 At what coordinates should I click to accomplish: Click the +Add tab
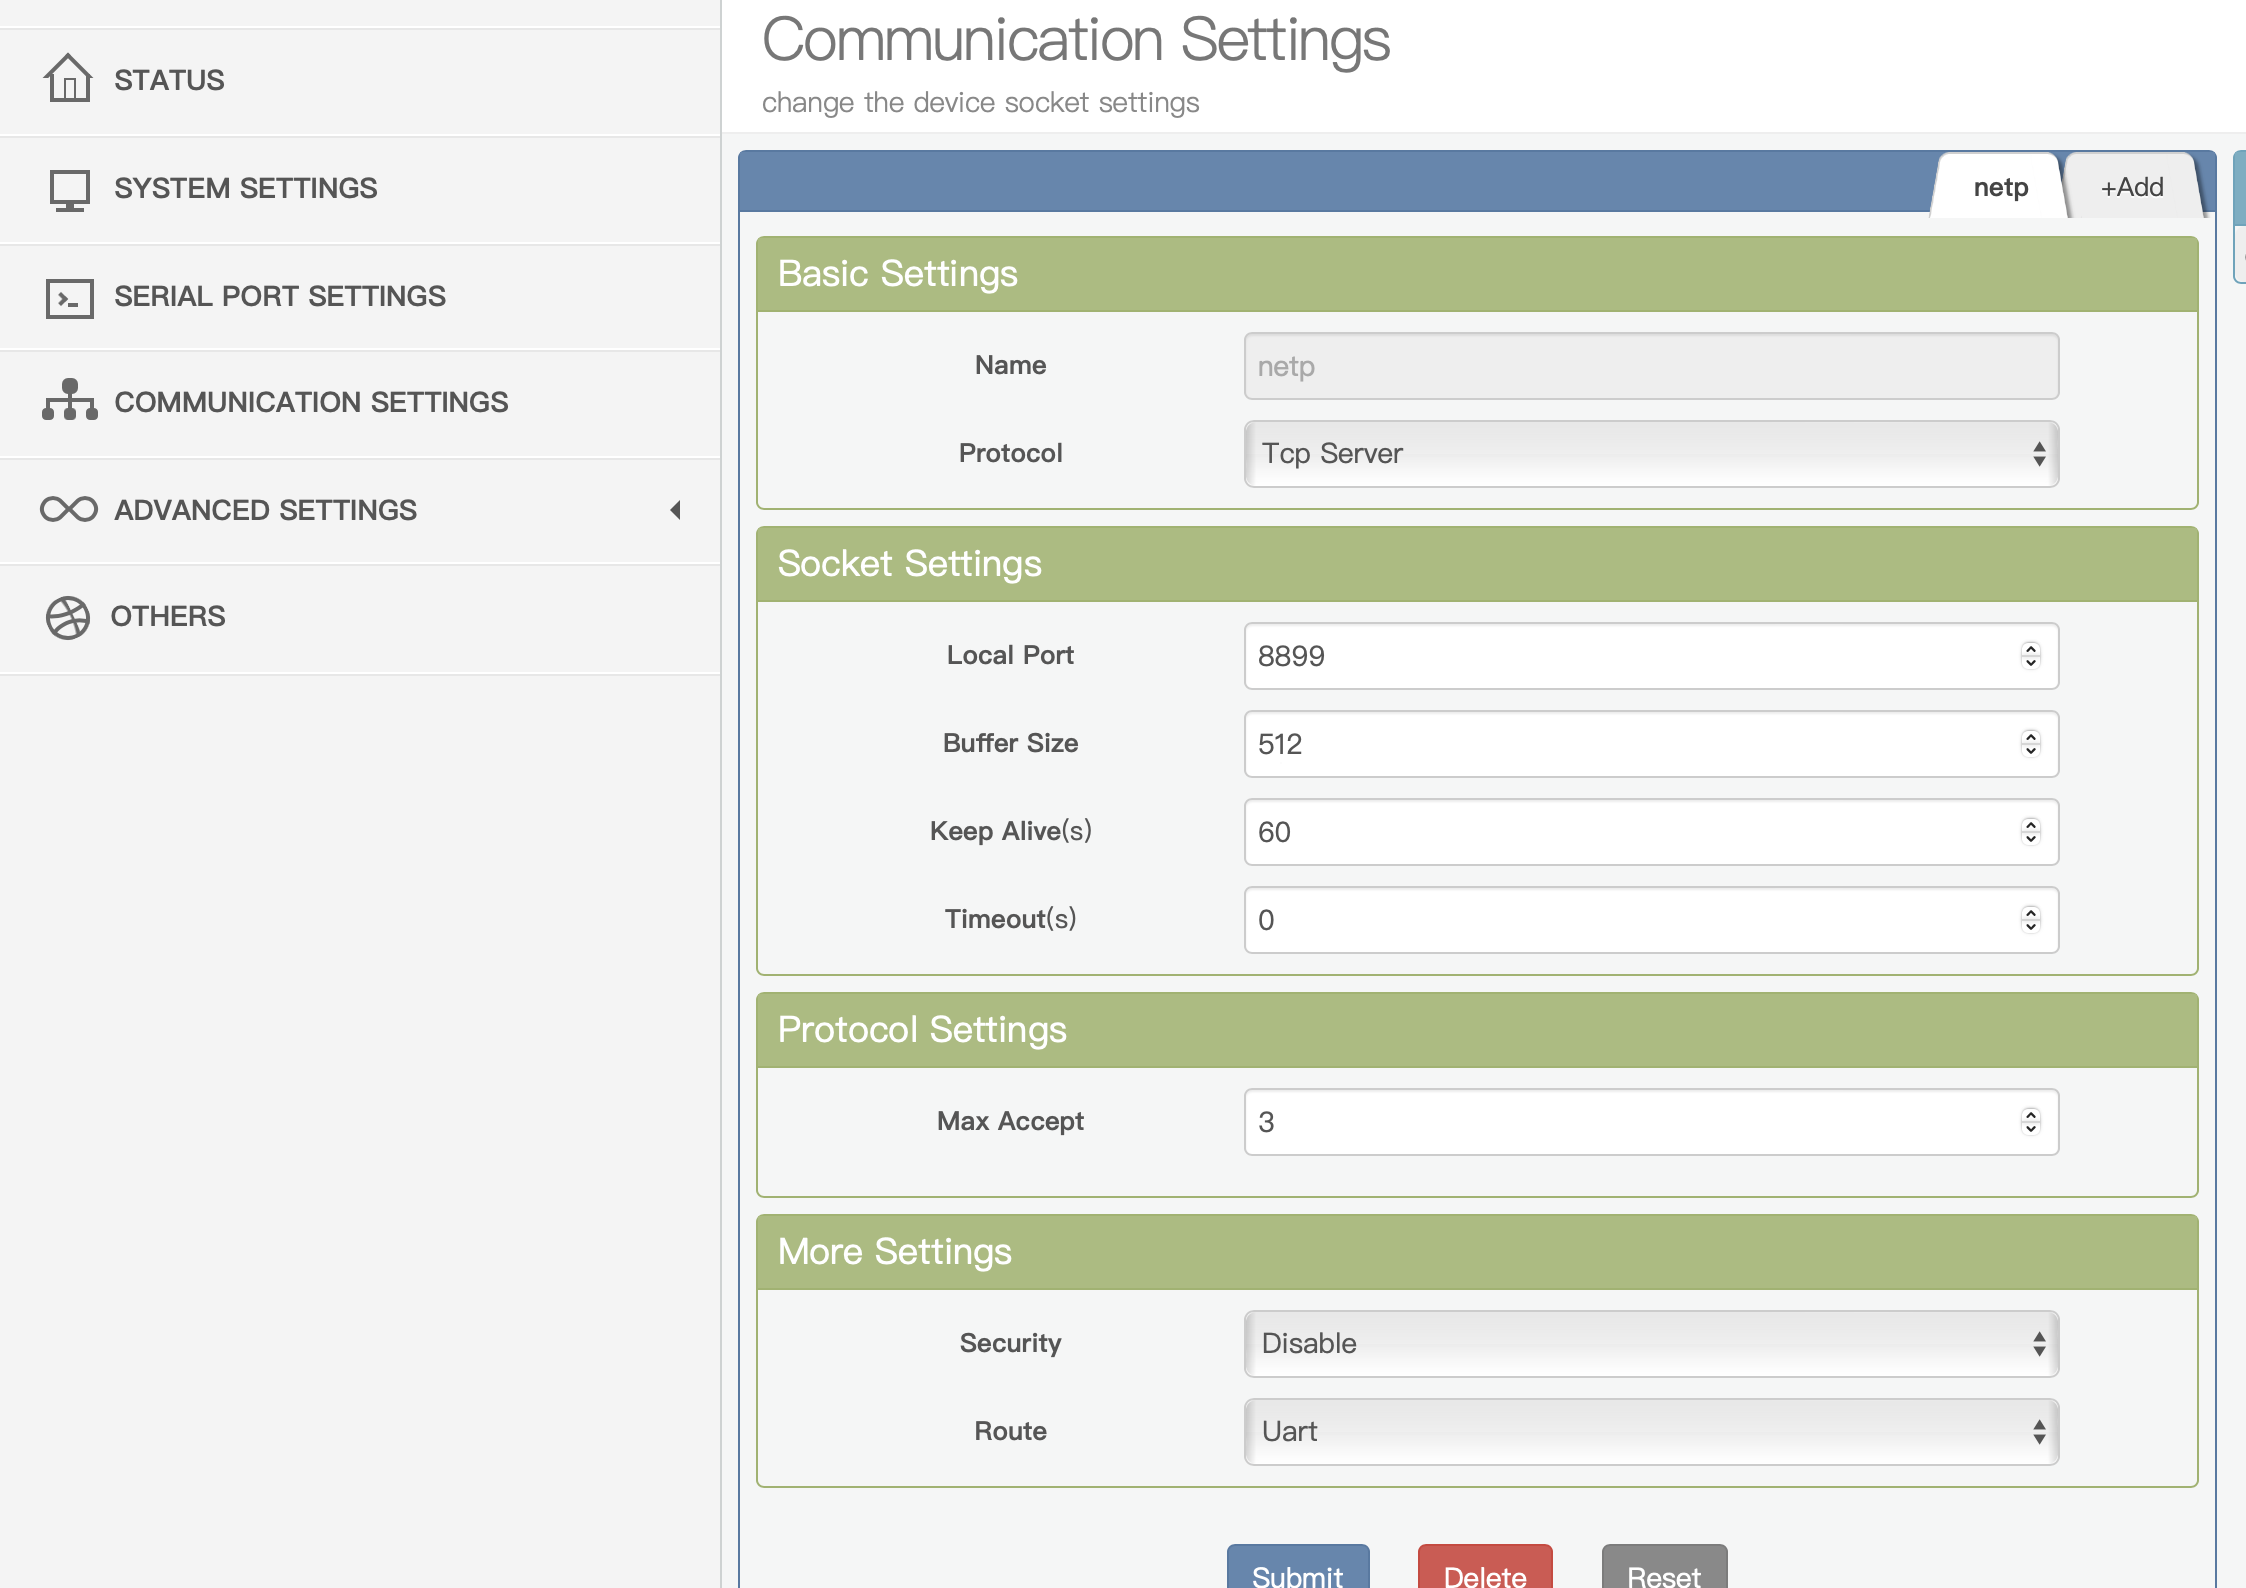2131,188
